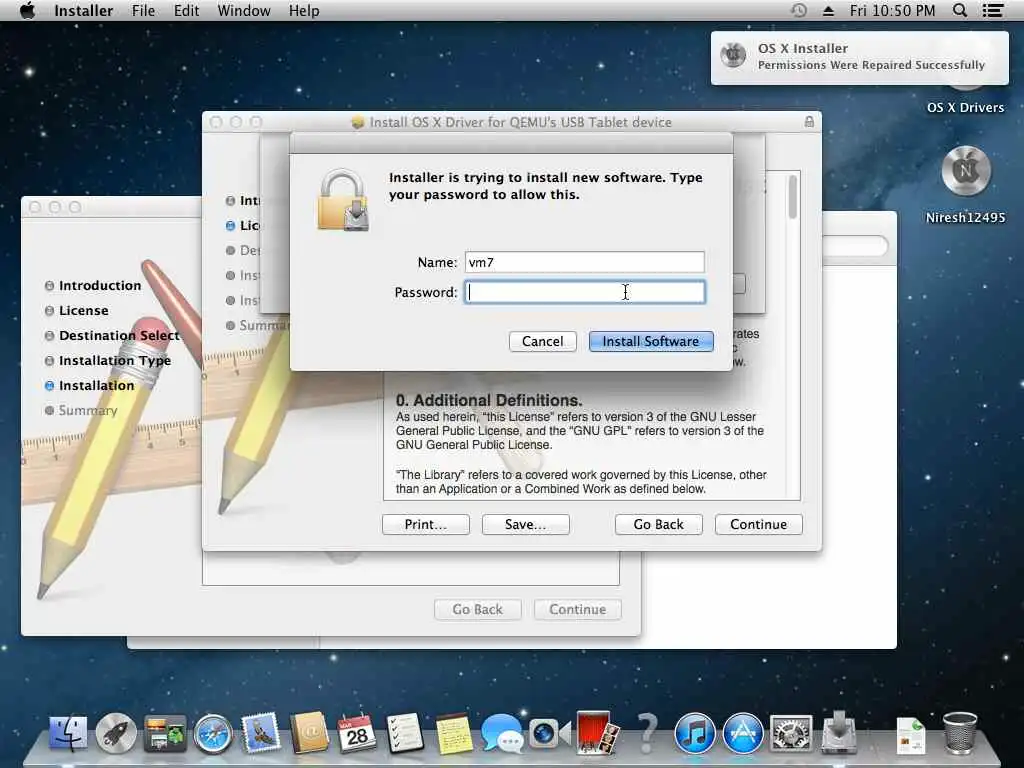Open the Apple menu
The height and width of the screenshot is (768, 1024).
tap(27, 10)
